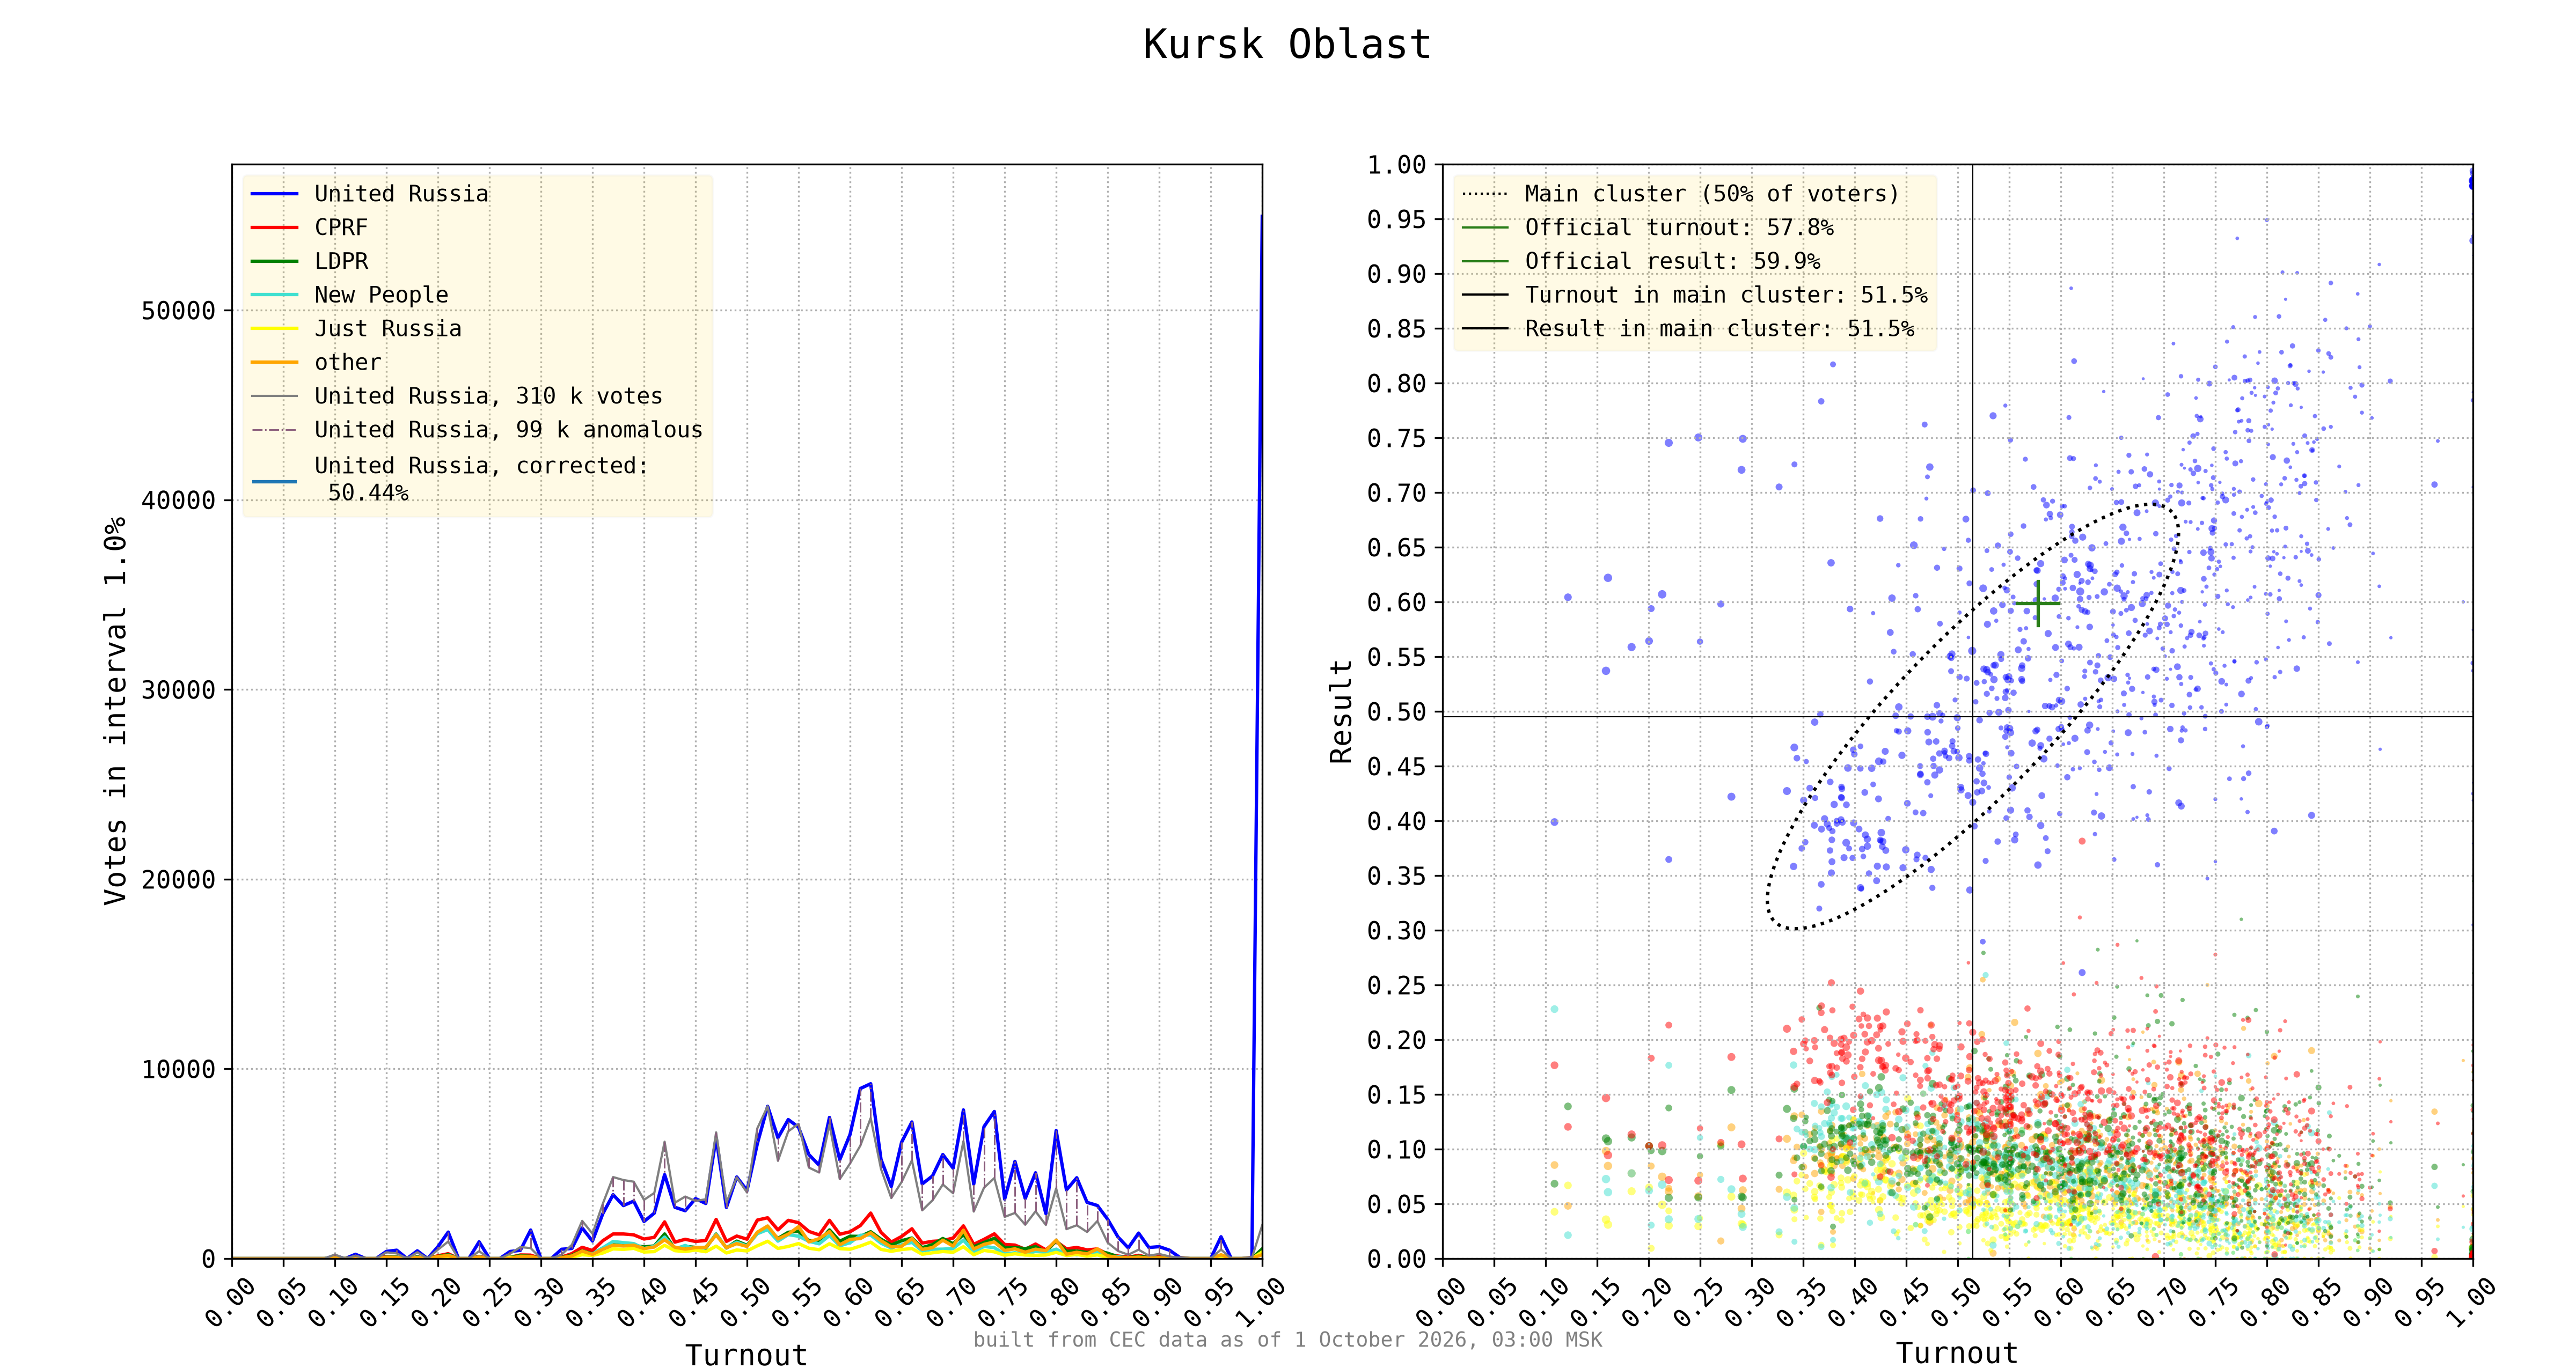Click the orange 'other' legend swatch
The image size is (2576, 1368).
[275, 362]
